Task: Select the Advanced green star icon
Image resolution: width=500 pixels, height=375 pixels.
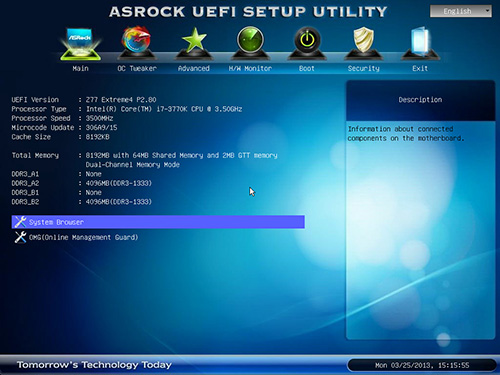Action: [x=194, y=43]
